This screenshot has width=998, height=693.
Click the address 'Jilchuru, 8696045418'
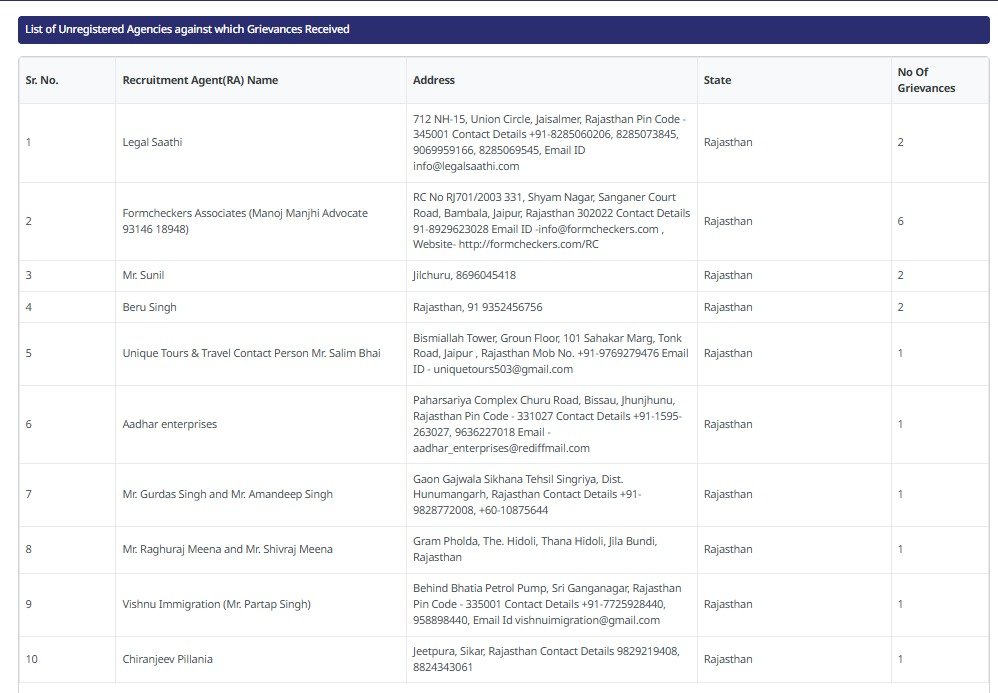pos(465,276)
